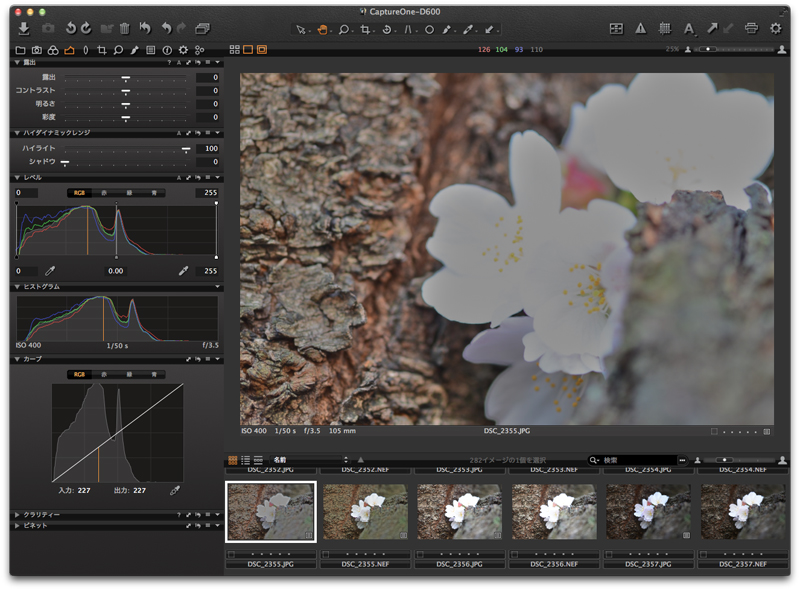Image resolution: width=800 pixels, height=590 pixels.
Task: Select the DSC_2356.NEF thumbnail
Action: click(554, 511)
